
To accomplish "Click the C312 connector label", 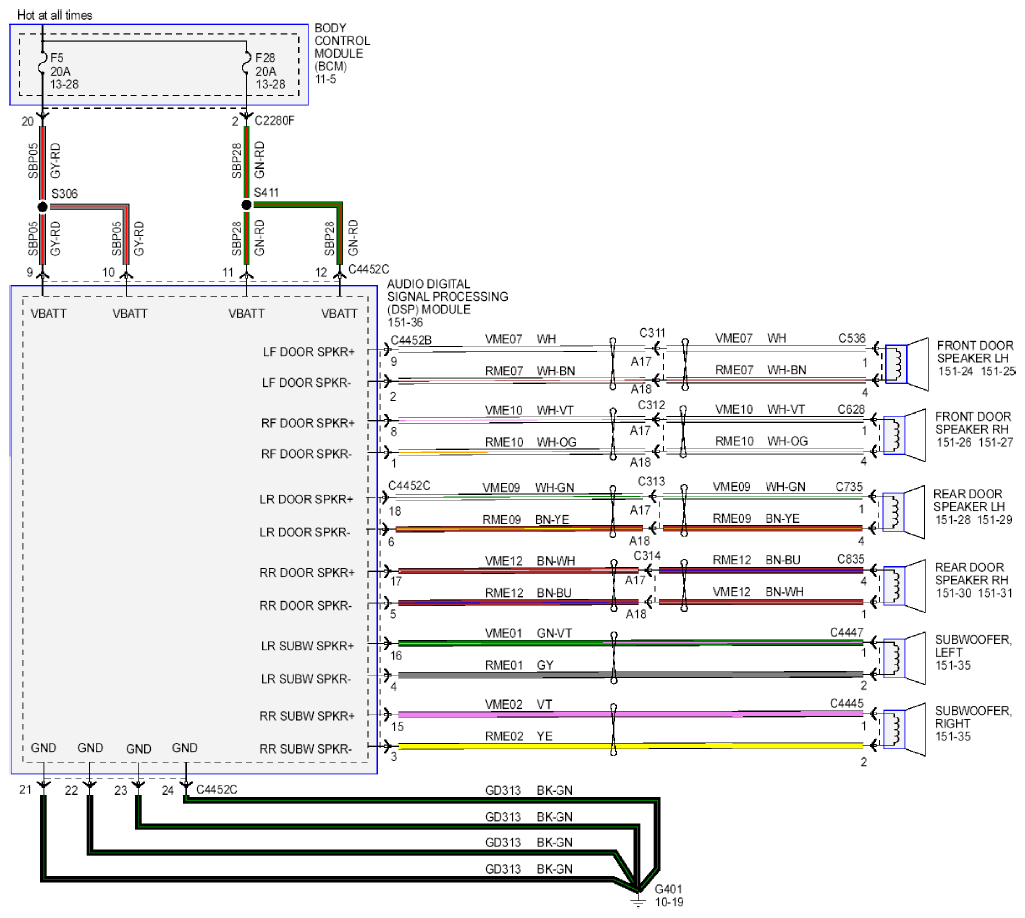I will click(651, 405).
